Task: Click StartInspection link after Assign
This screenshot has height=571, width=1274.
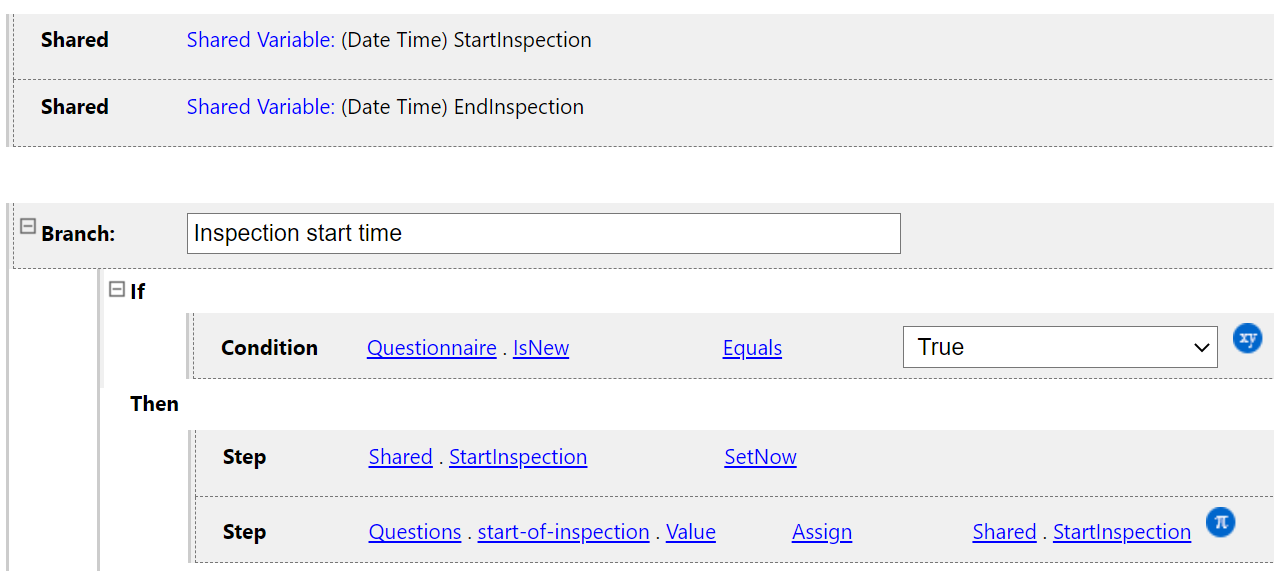Action: [x=1121, y=532]
